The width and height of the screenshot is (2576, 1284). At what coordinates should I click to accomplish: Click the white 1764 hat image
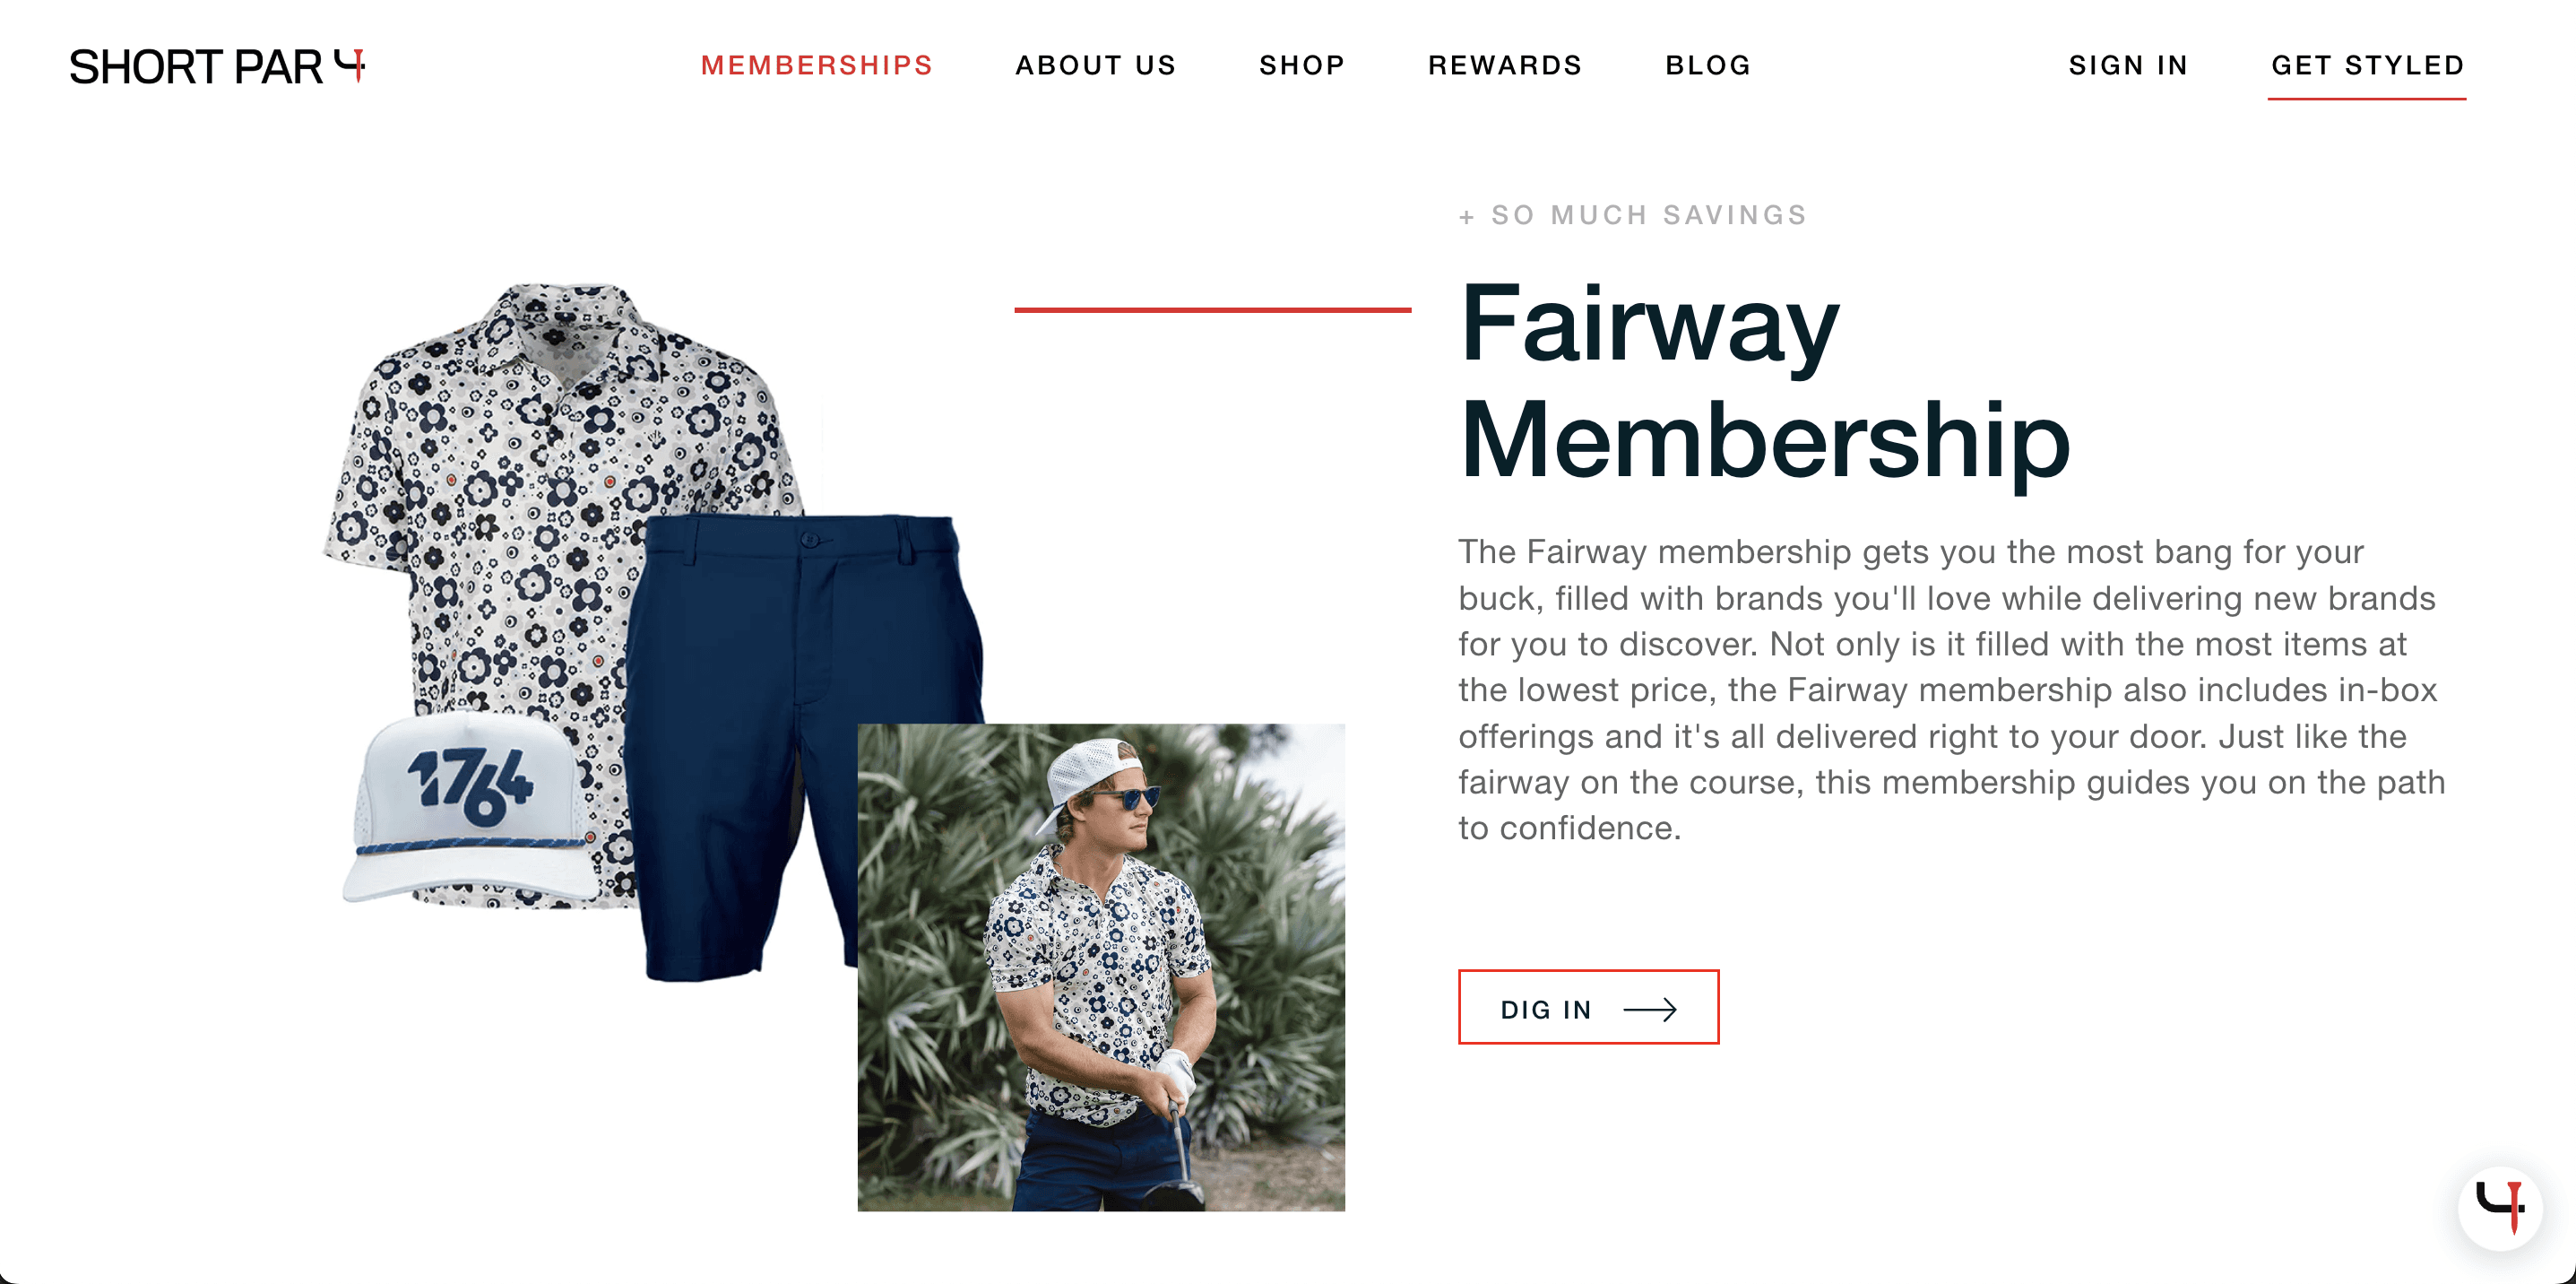point(468,808)
